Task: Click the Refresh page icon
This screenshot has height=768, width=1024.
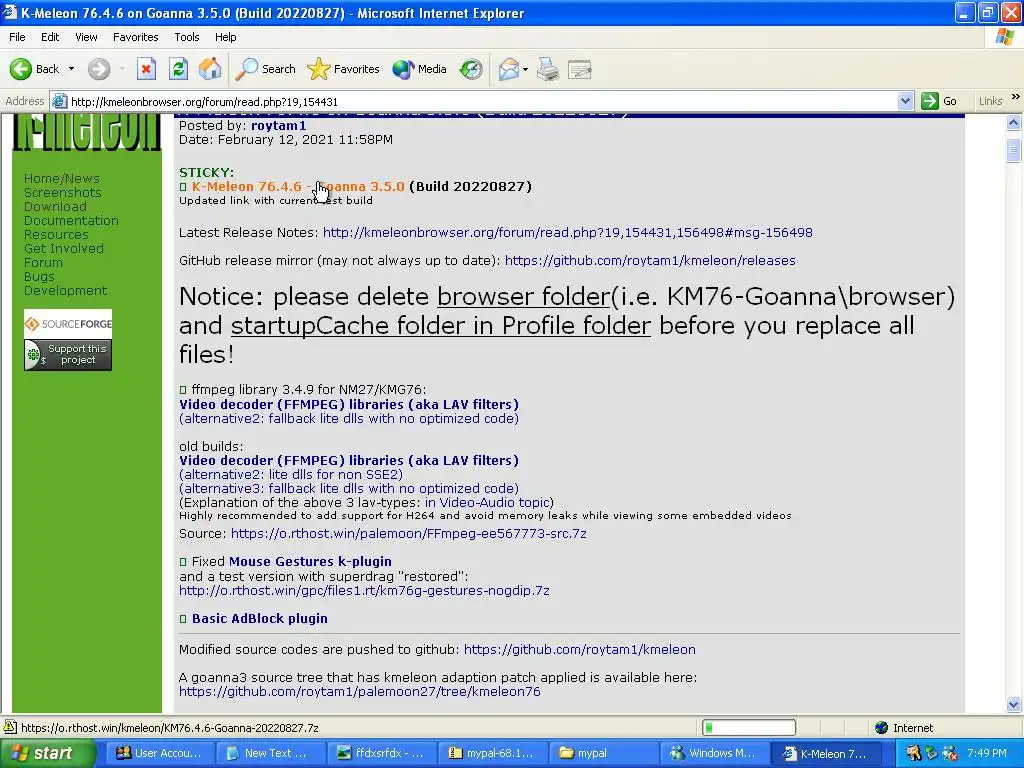Action: coord(178,69)
